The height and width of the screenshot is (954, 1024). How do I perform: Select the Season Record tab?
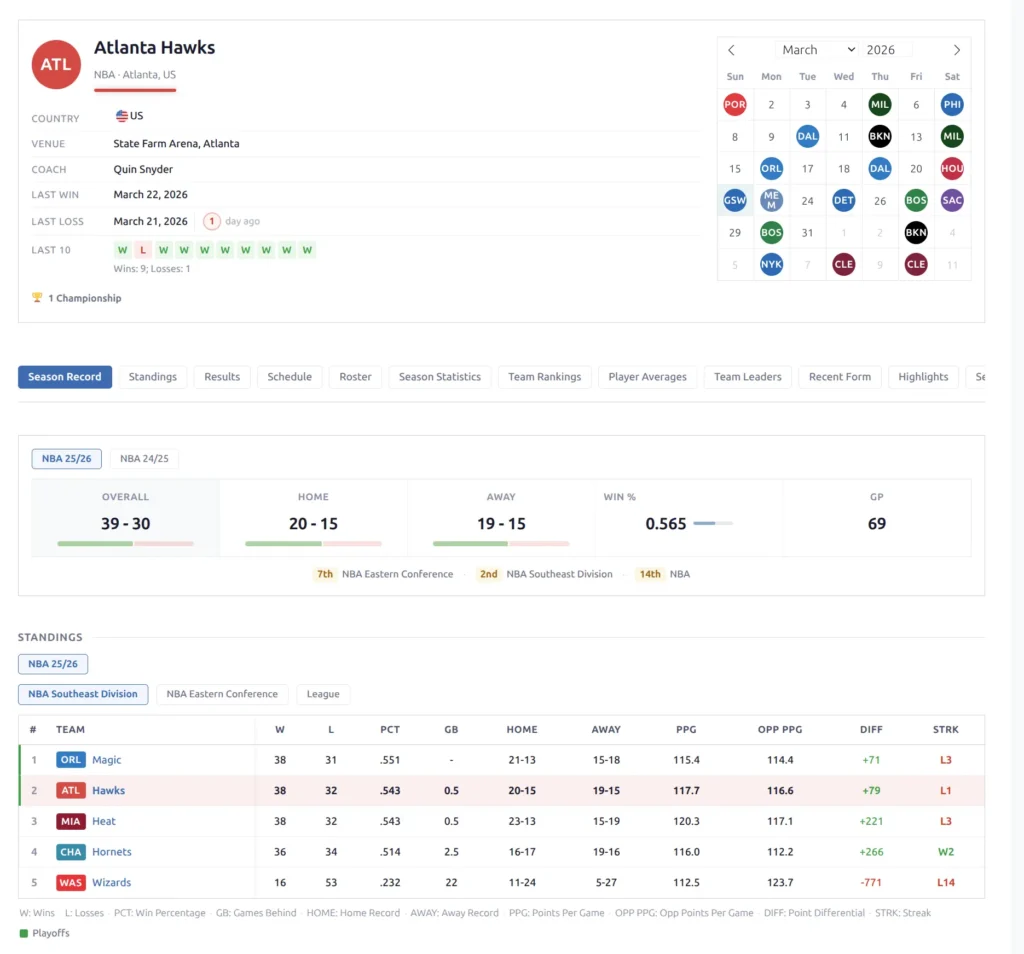65,377
